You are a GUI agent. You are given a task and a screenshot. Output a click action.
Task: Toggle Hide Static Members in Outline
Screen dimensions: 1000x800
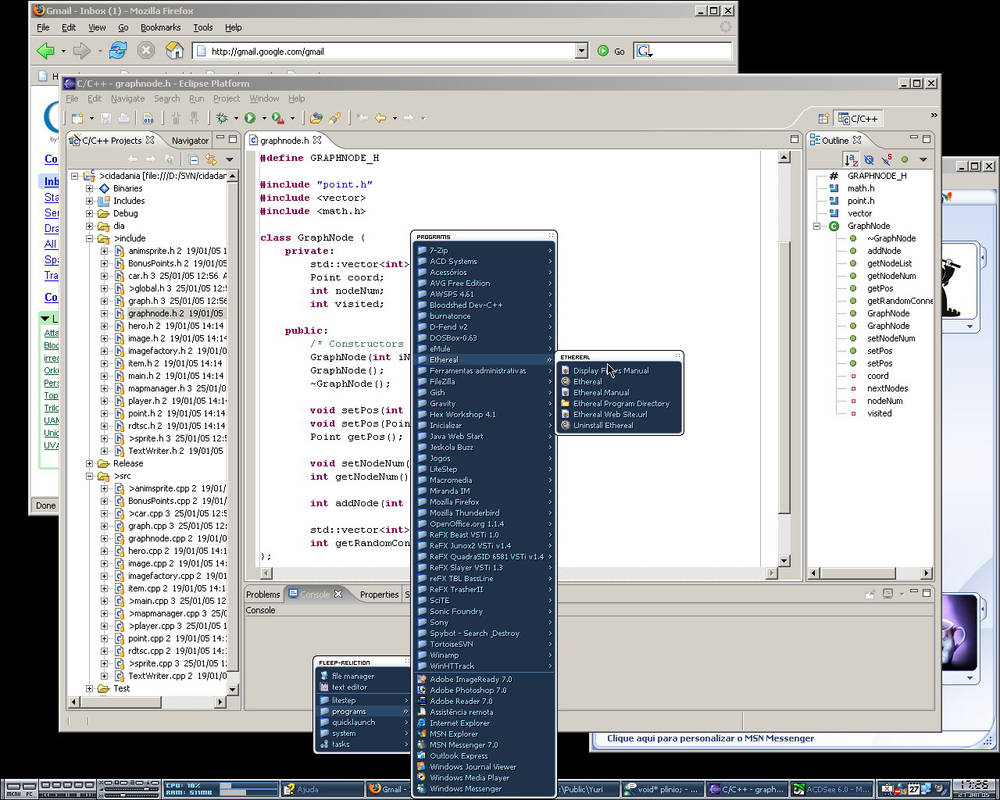coord(886,160)
